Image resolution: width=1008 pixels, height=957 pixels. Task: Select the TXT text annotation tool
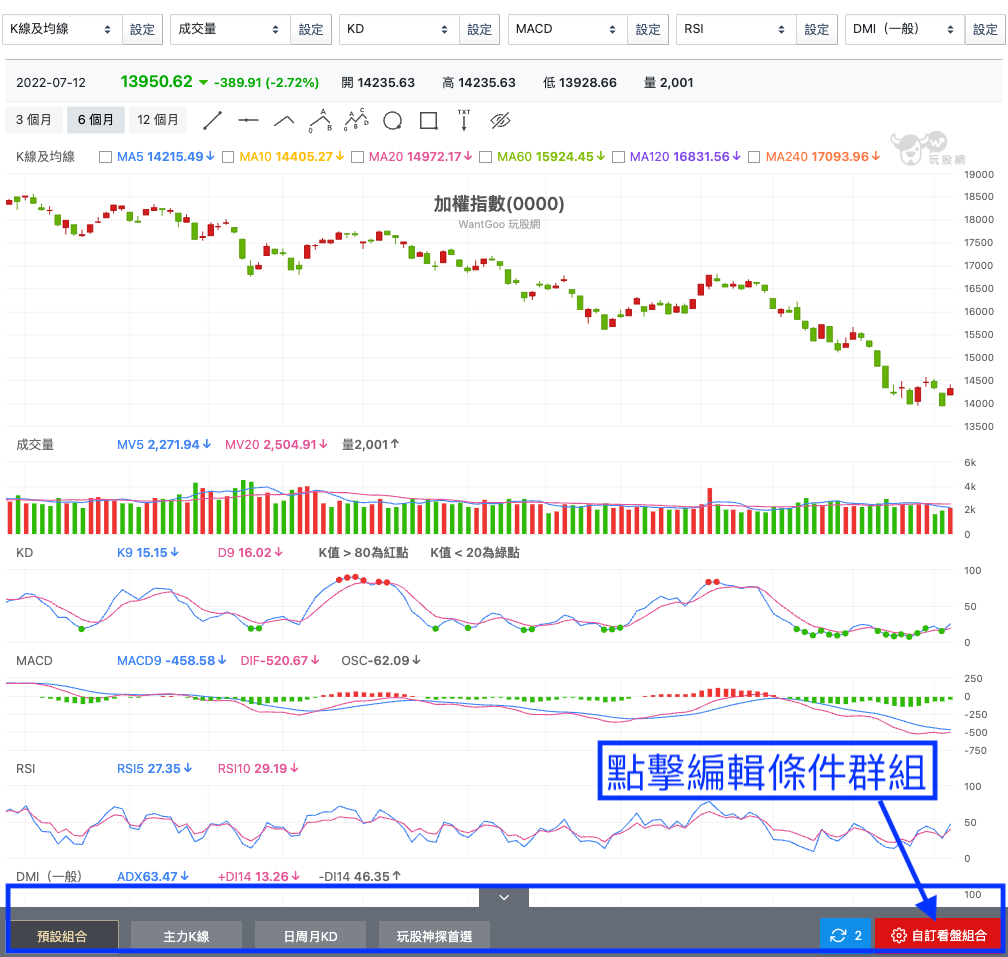[x=464, y=121]
